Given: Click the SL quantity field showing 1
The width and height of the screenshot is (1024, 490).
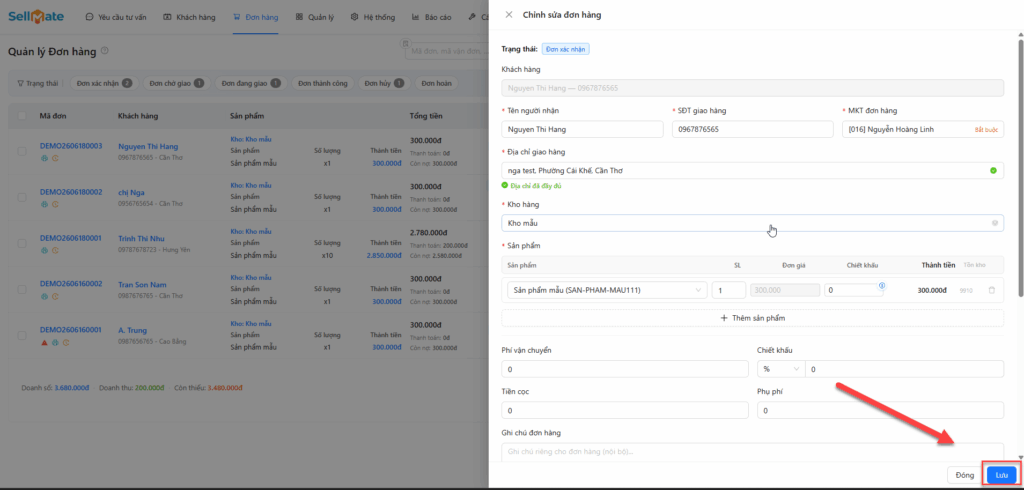Looking at the screenshot, I should click(728, 290).
